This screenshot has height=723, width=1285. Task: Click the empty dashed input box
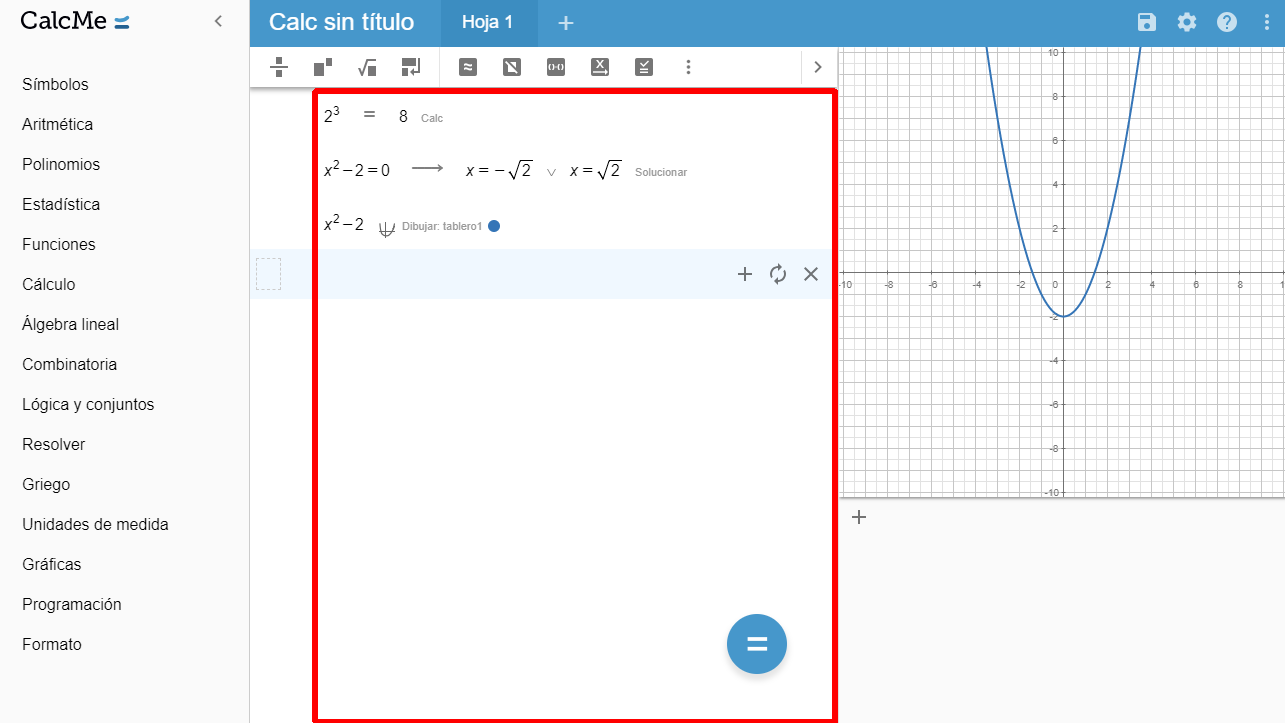click(x=268, y=274)
